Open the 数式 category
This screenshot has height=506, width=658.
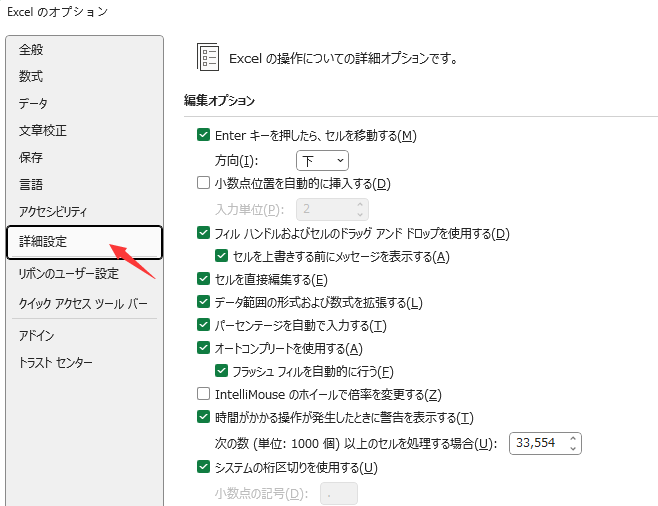31,76
